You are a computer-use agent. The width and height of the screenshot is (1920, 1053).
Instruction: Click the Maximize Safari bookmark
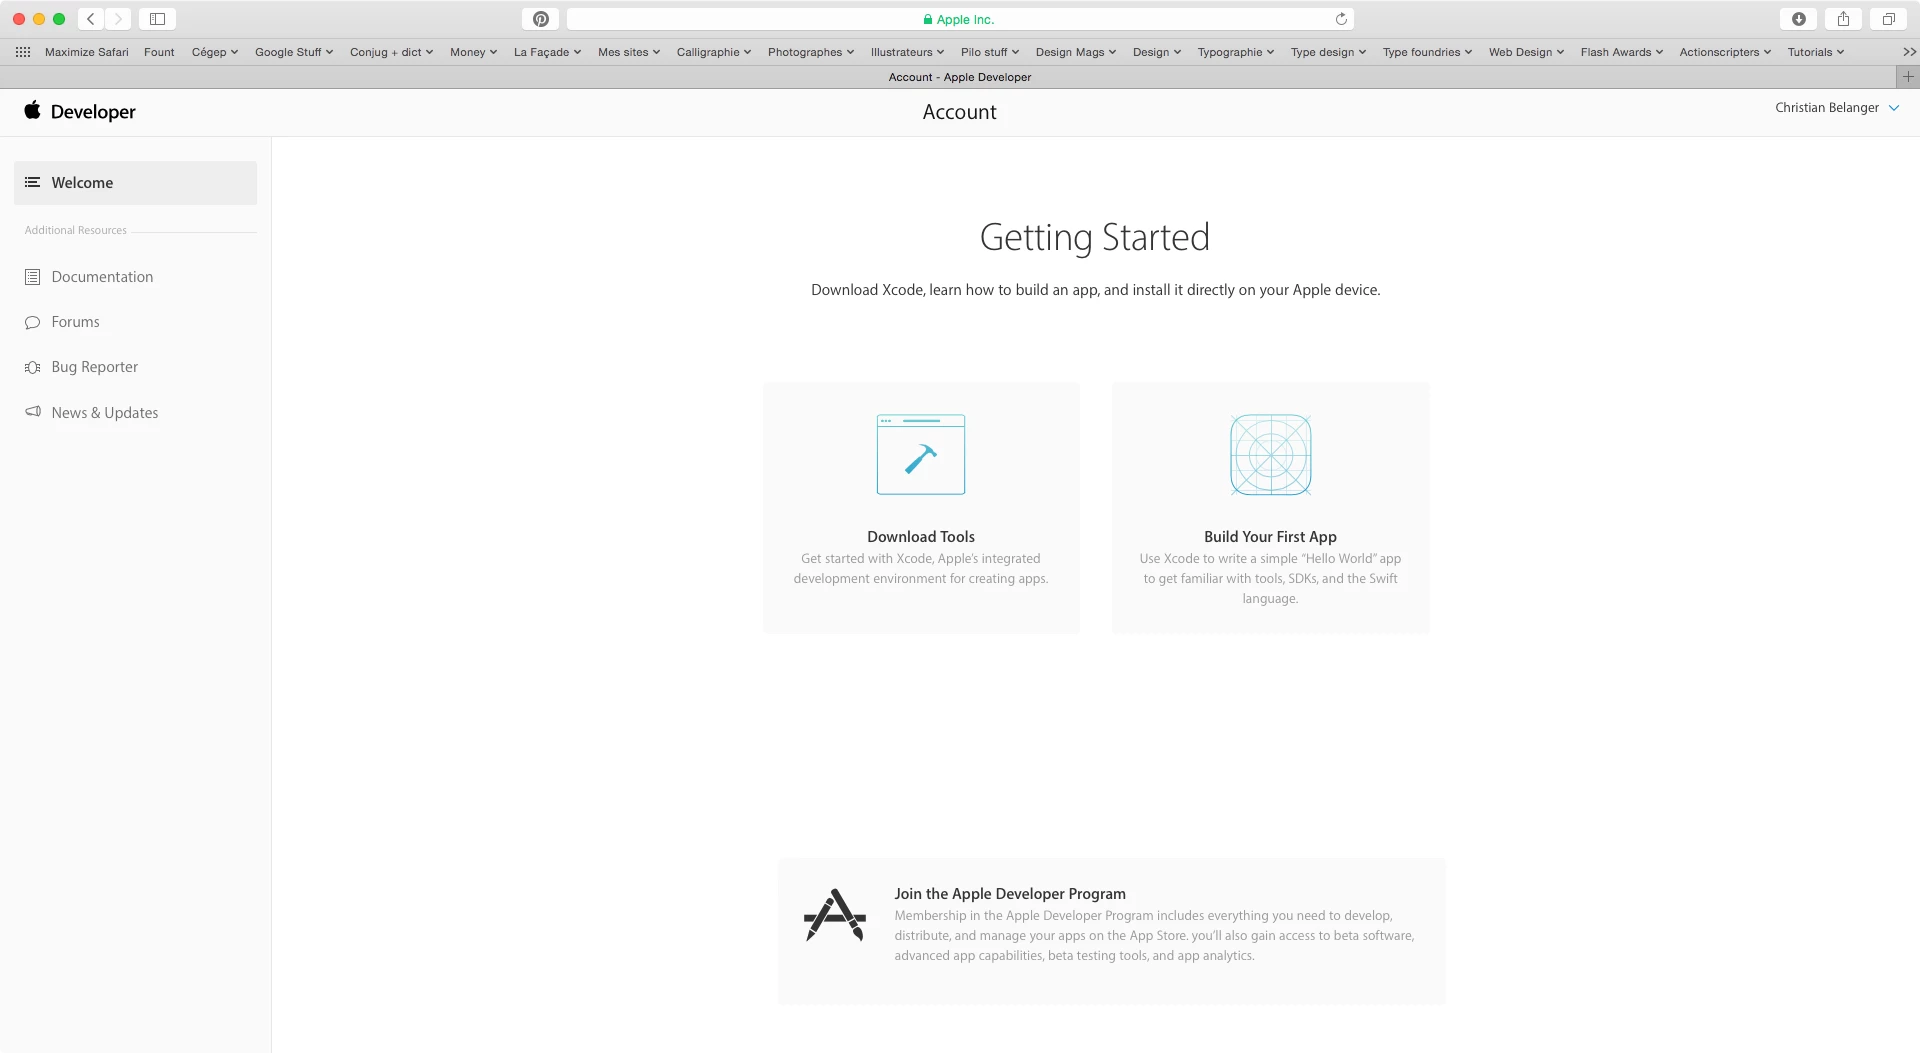pos(87,52)
